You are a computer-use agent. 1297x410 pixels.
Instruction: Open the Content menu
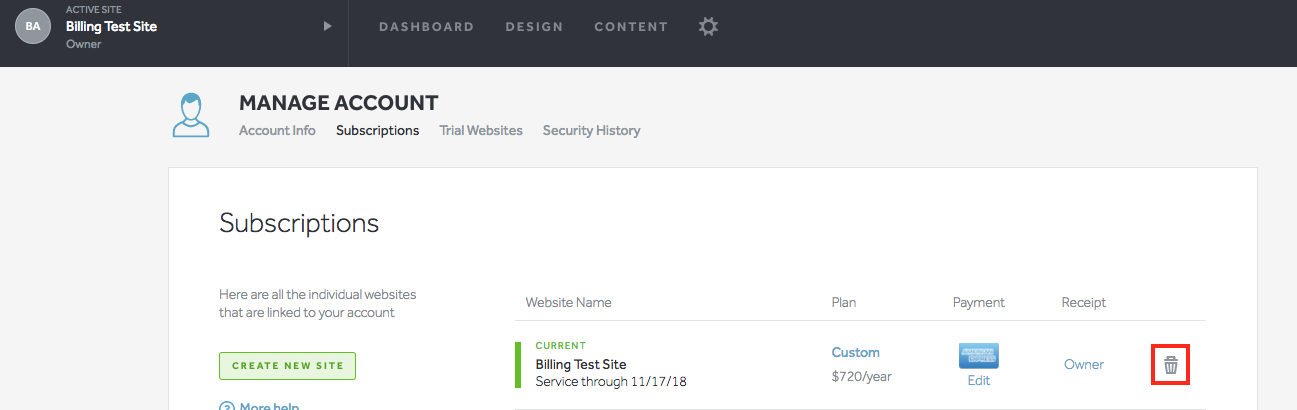(631, 27)
